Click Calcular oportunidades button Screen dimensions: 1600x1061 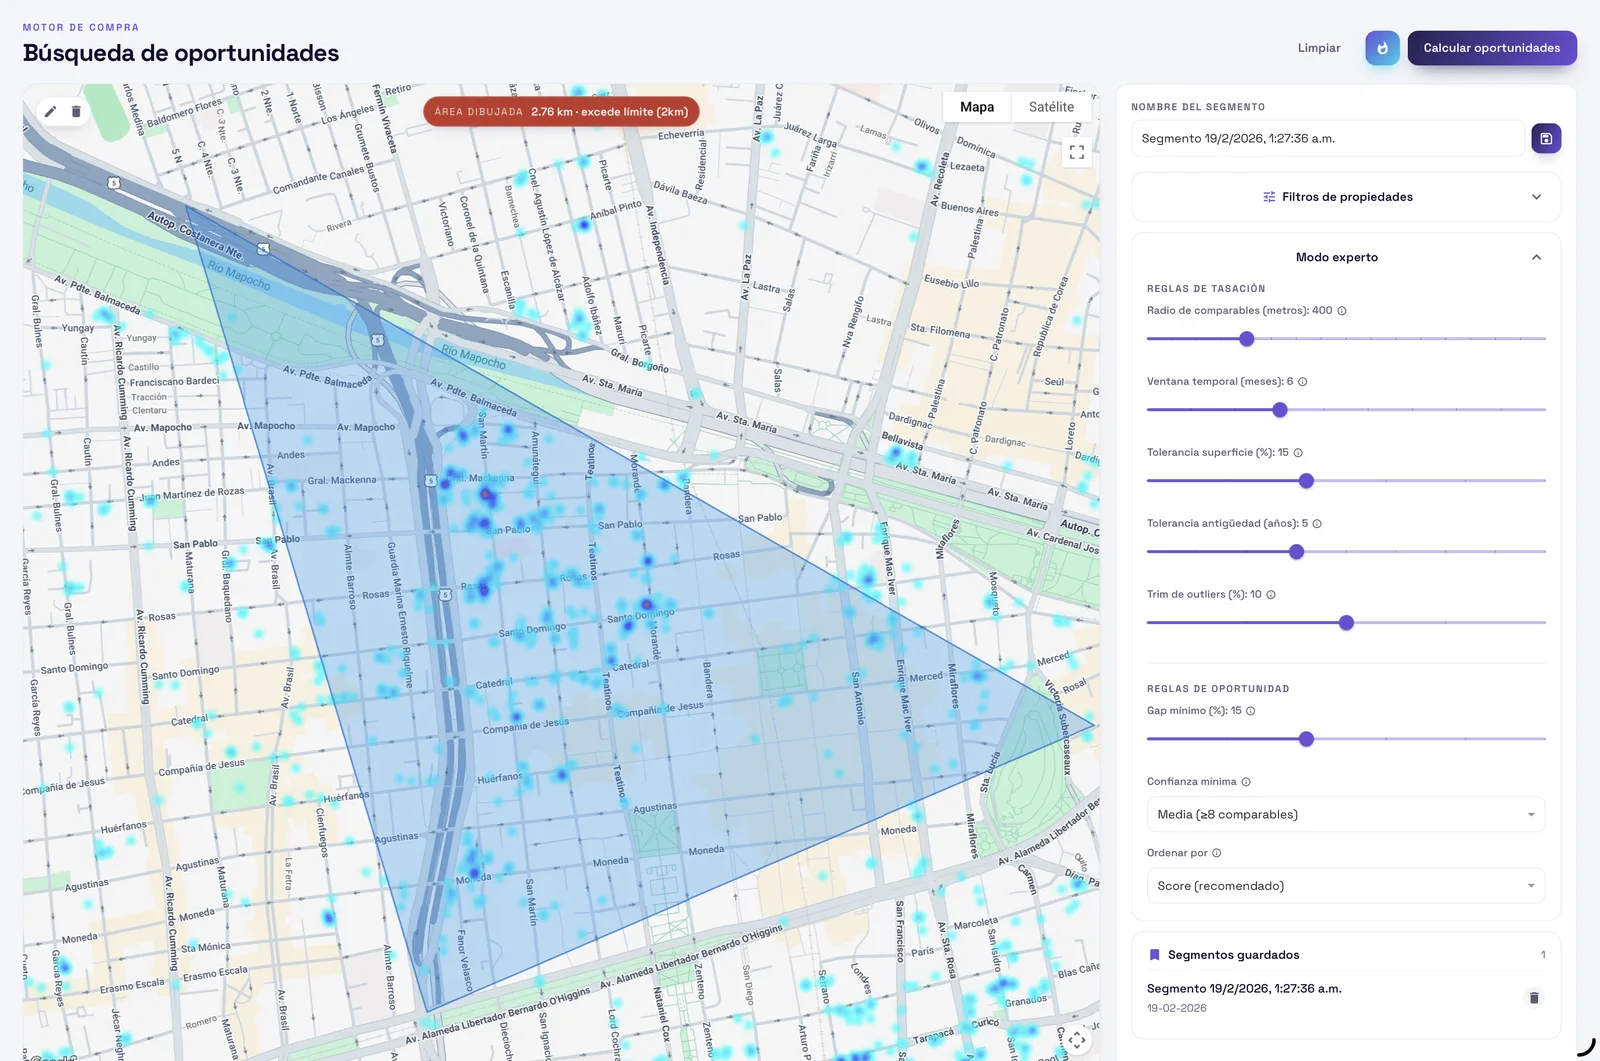(1492, 48)
